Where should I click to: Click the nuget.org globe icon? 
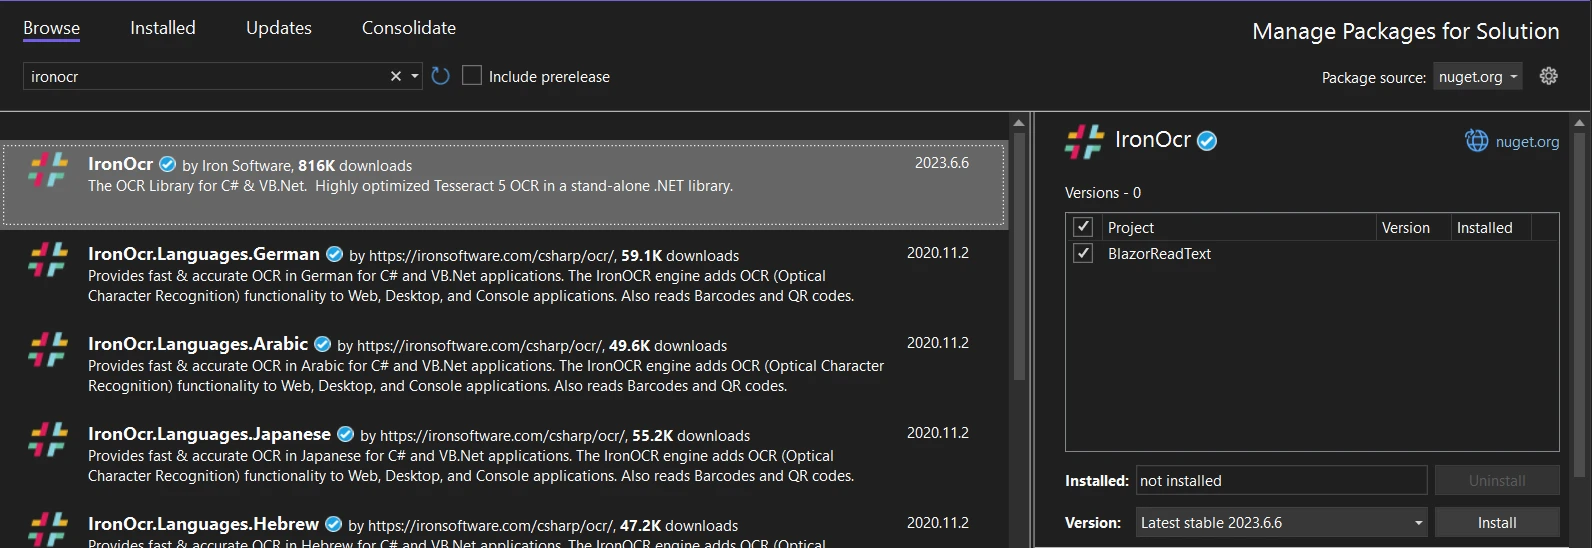1476,141
